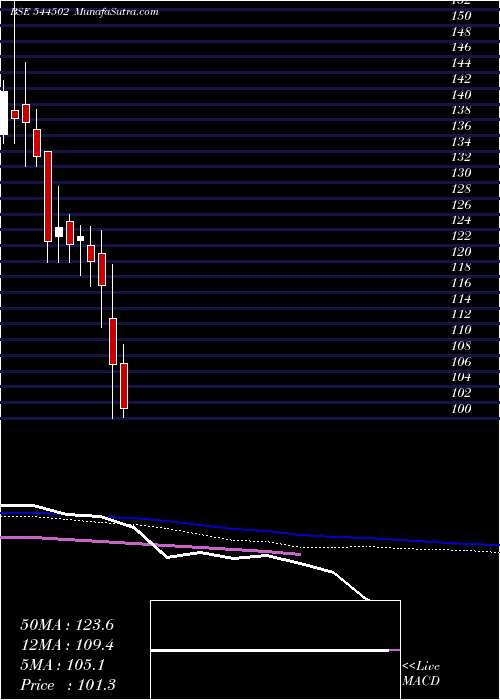Click the 112 price axis label
The image size is (500, 700).
[x=461, y=314]
